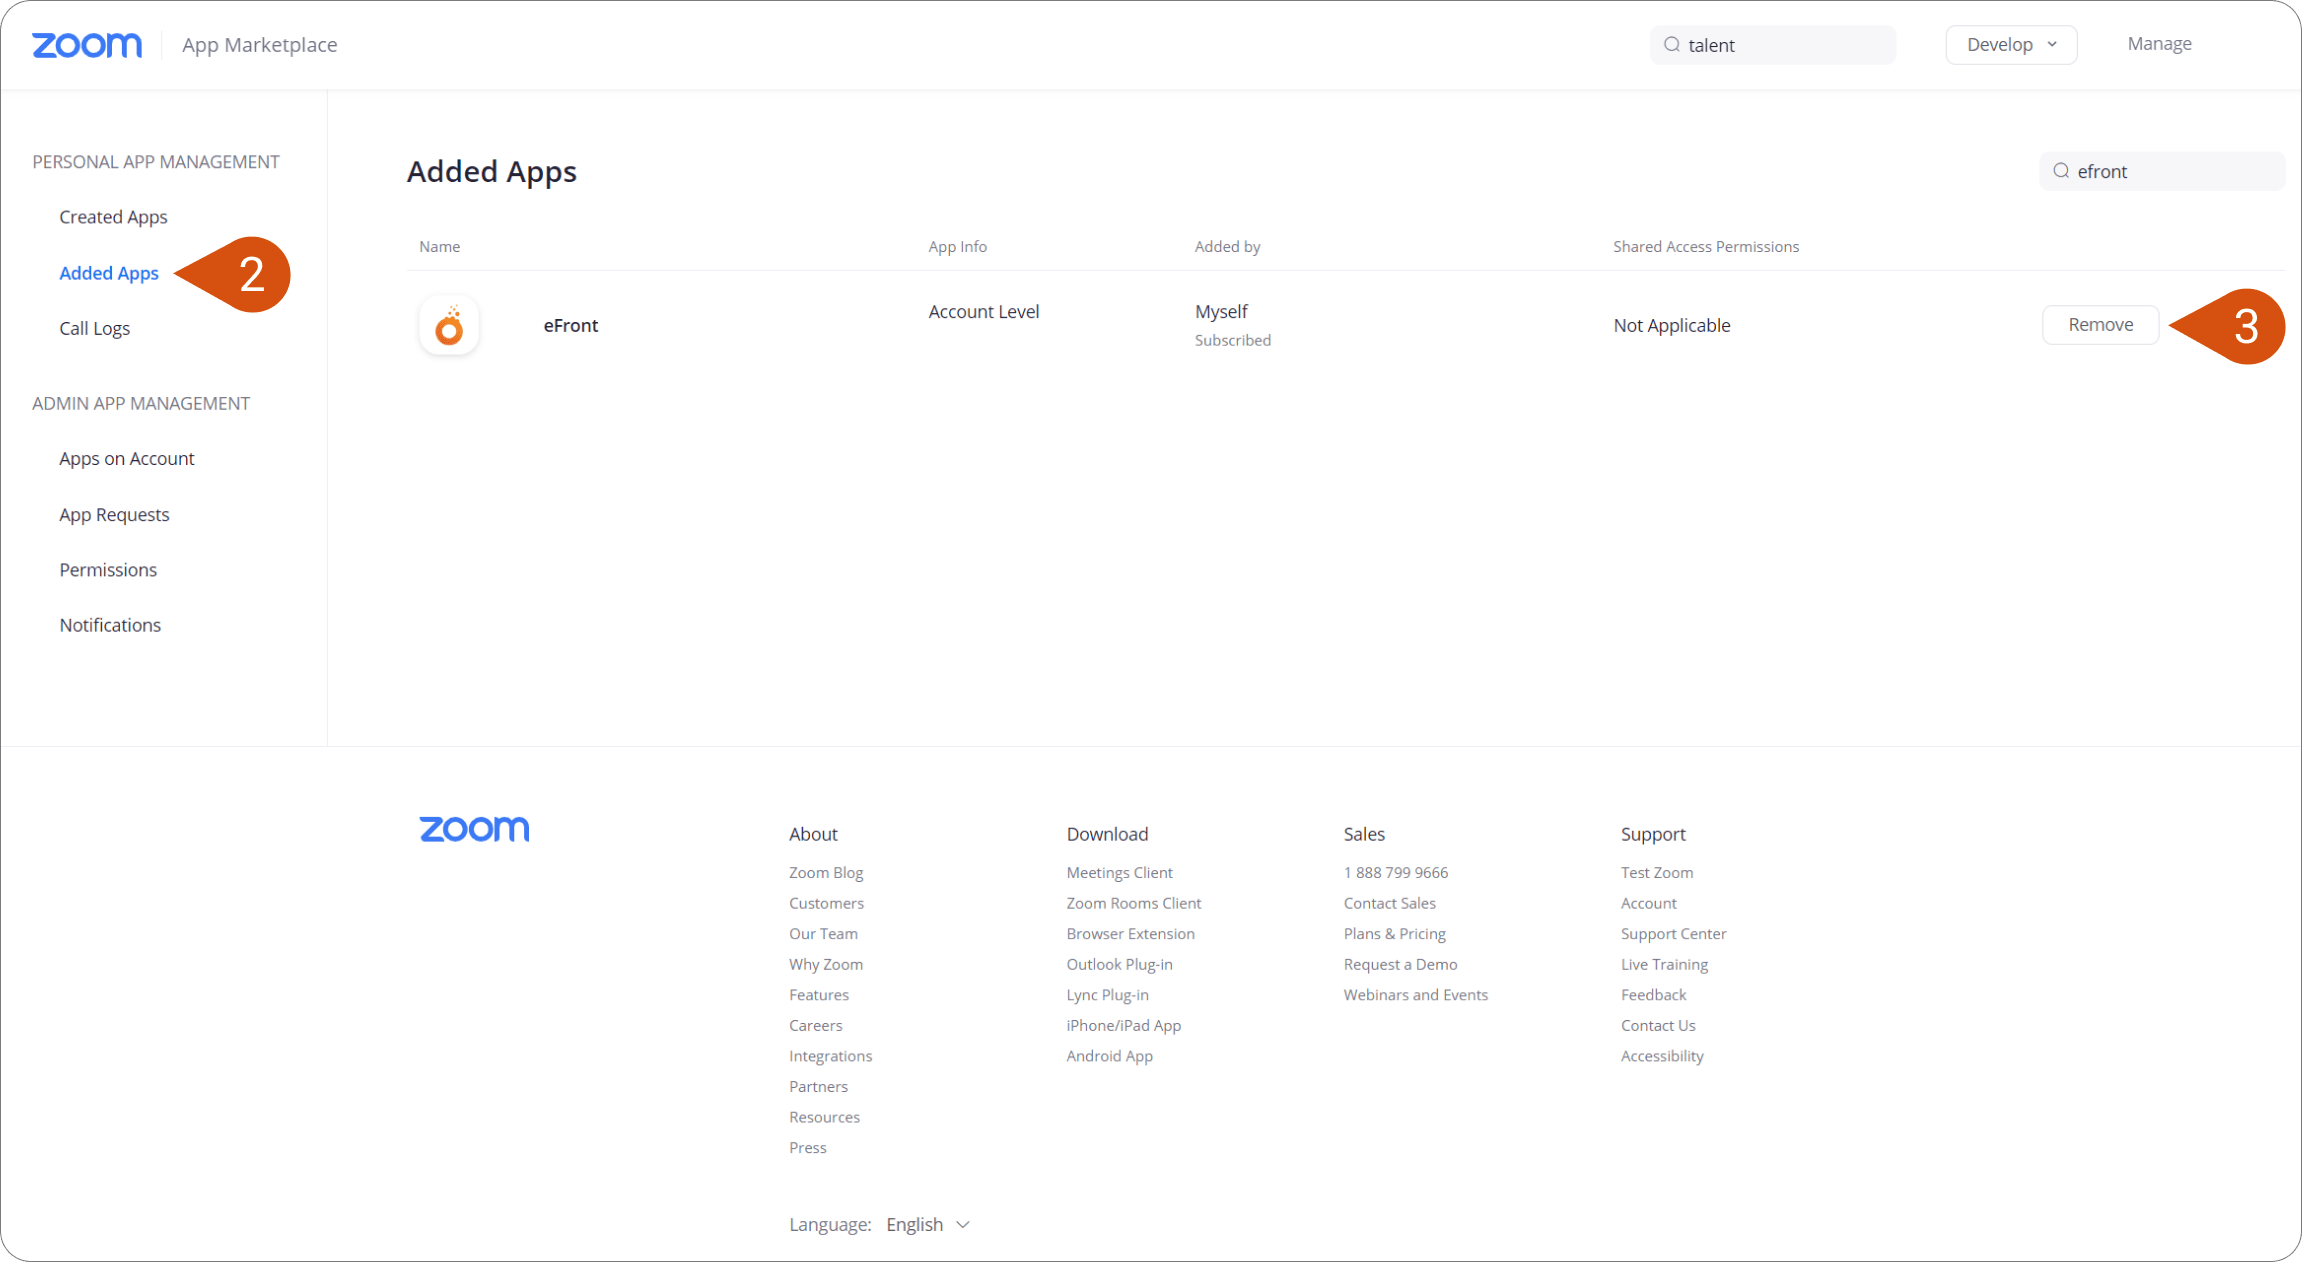
Task: Open Notifications in admin management
Action: pos(110,625)
